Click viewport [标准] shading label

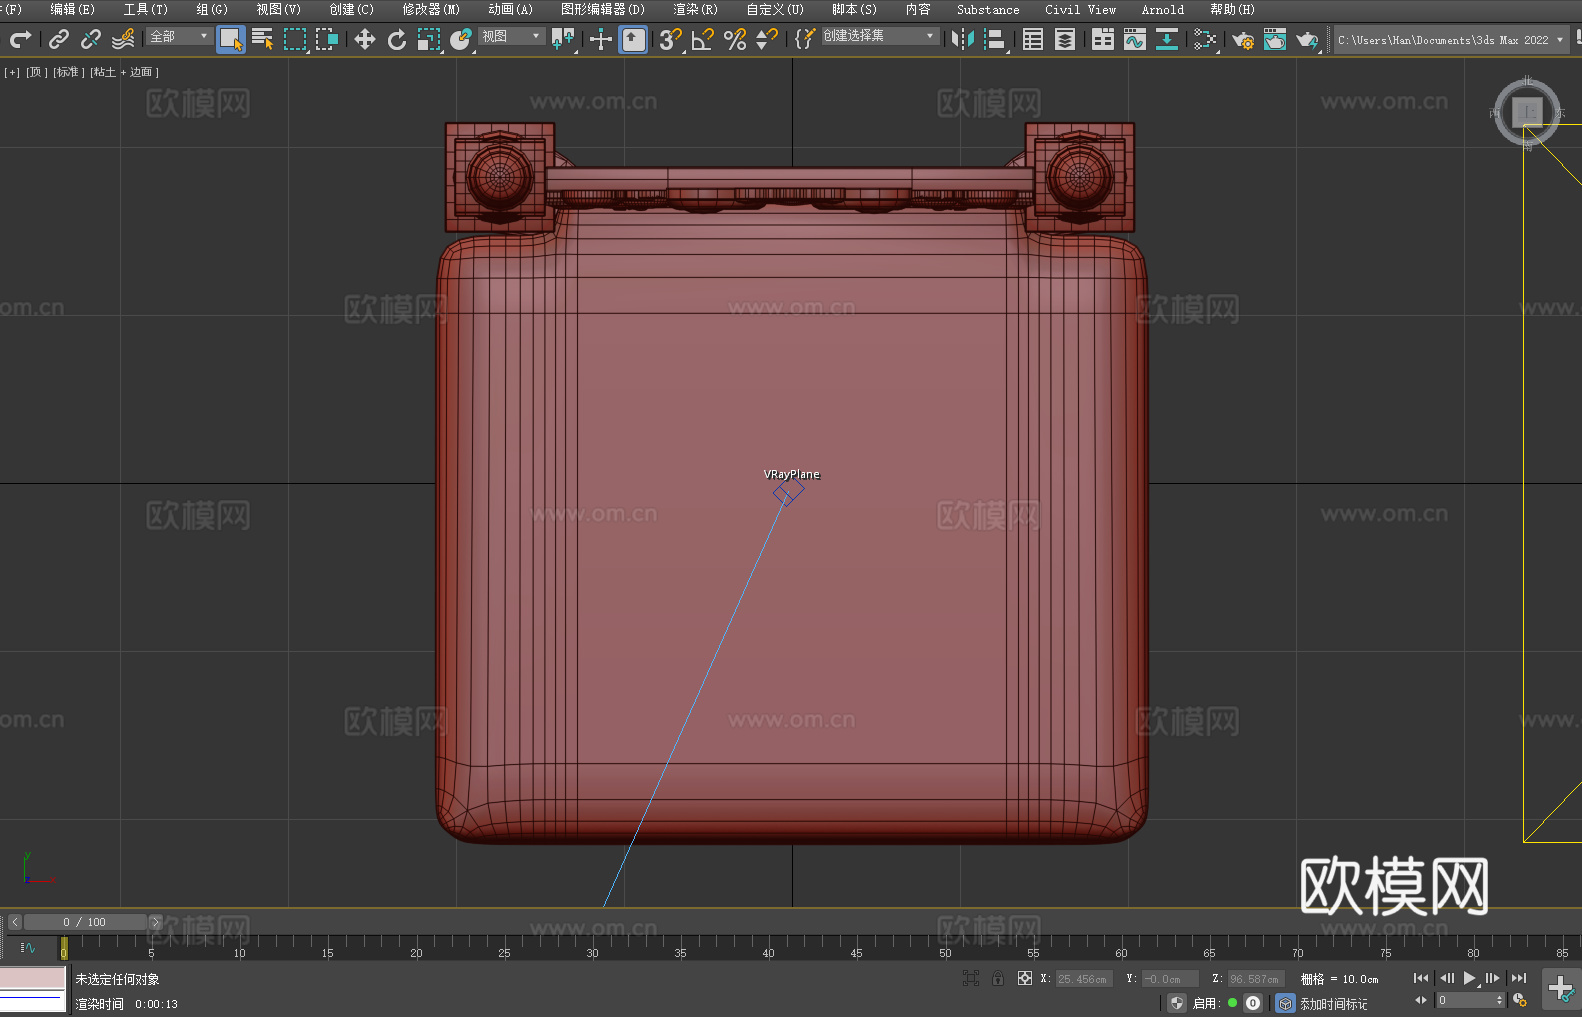[68, 72]
